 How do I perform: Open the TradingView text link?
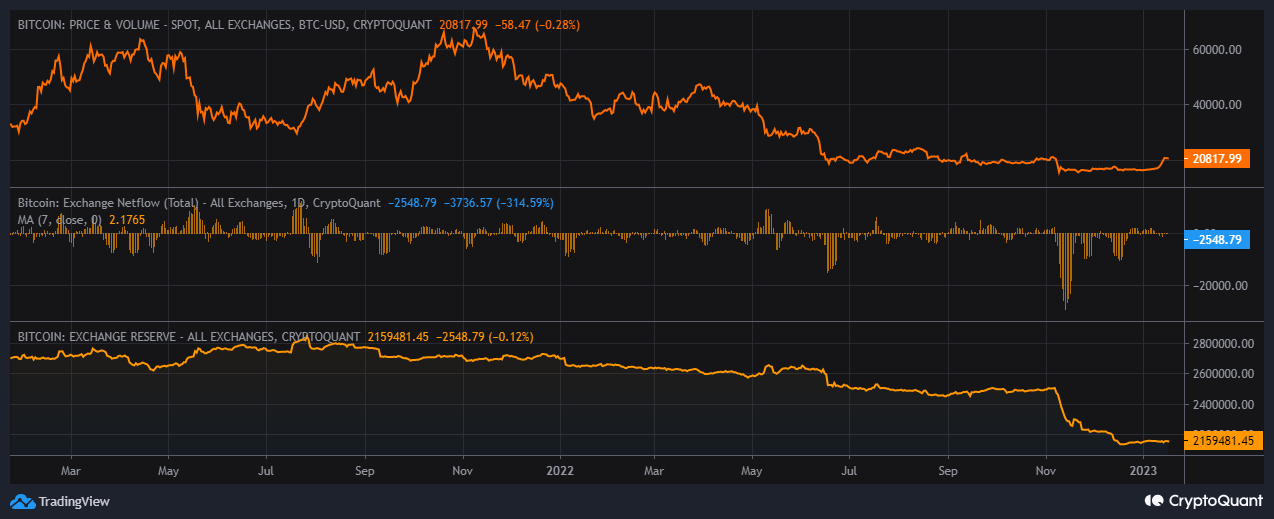pyautogui.click(x=74, y=501)
